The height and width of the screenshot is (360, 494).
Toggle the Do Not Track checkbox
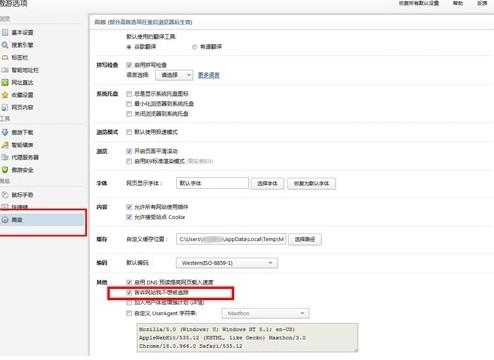point(129,293)
